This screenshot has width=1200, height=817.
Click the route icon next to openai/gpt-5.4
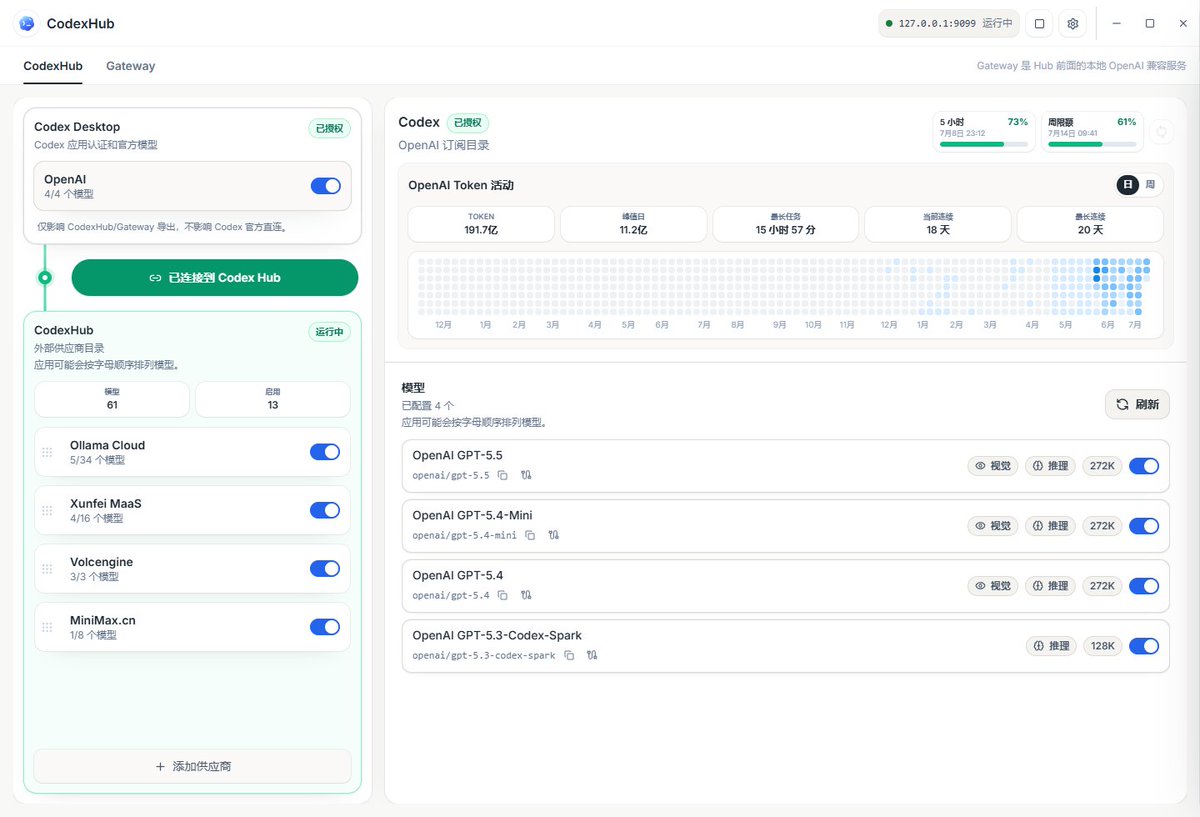pyautogui.click(x=526, y=595)
